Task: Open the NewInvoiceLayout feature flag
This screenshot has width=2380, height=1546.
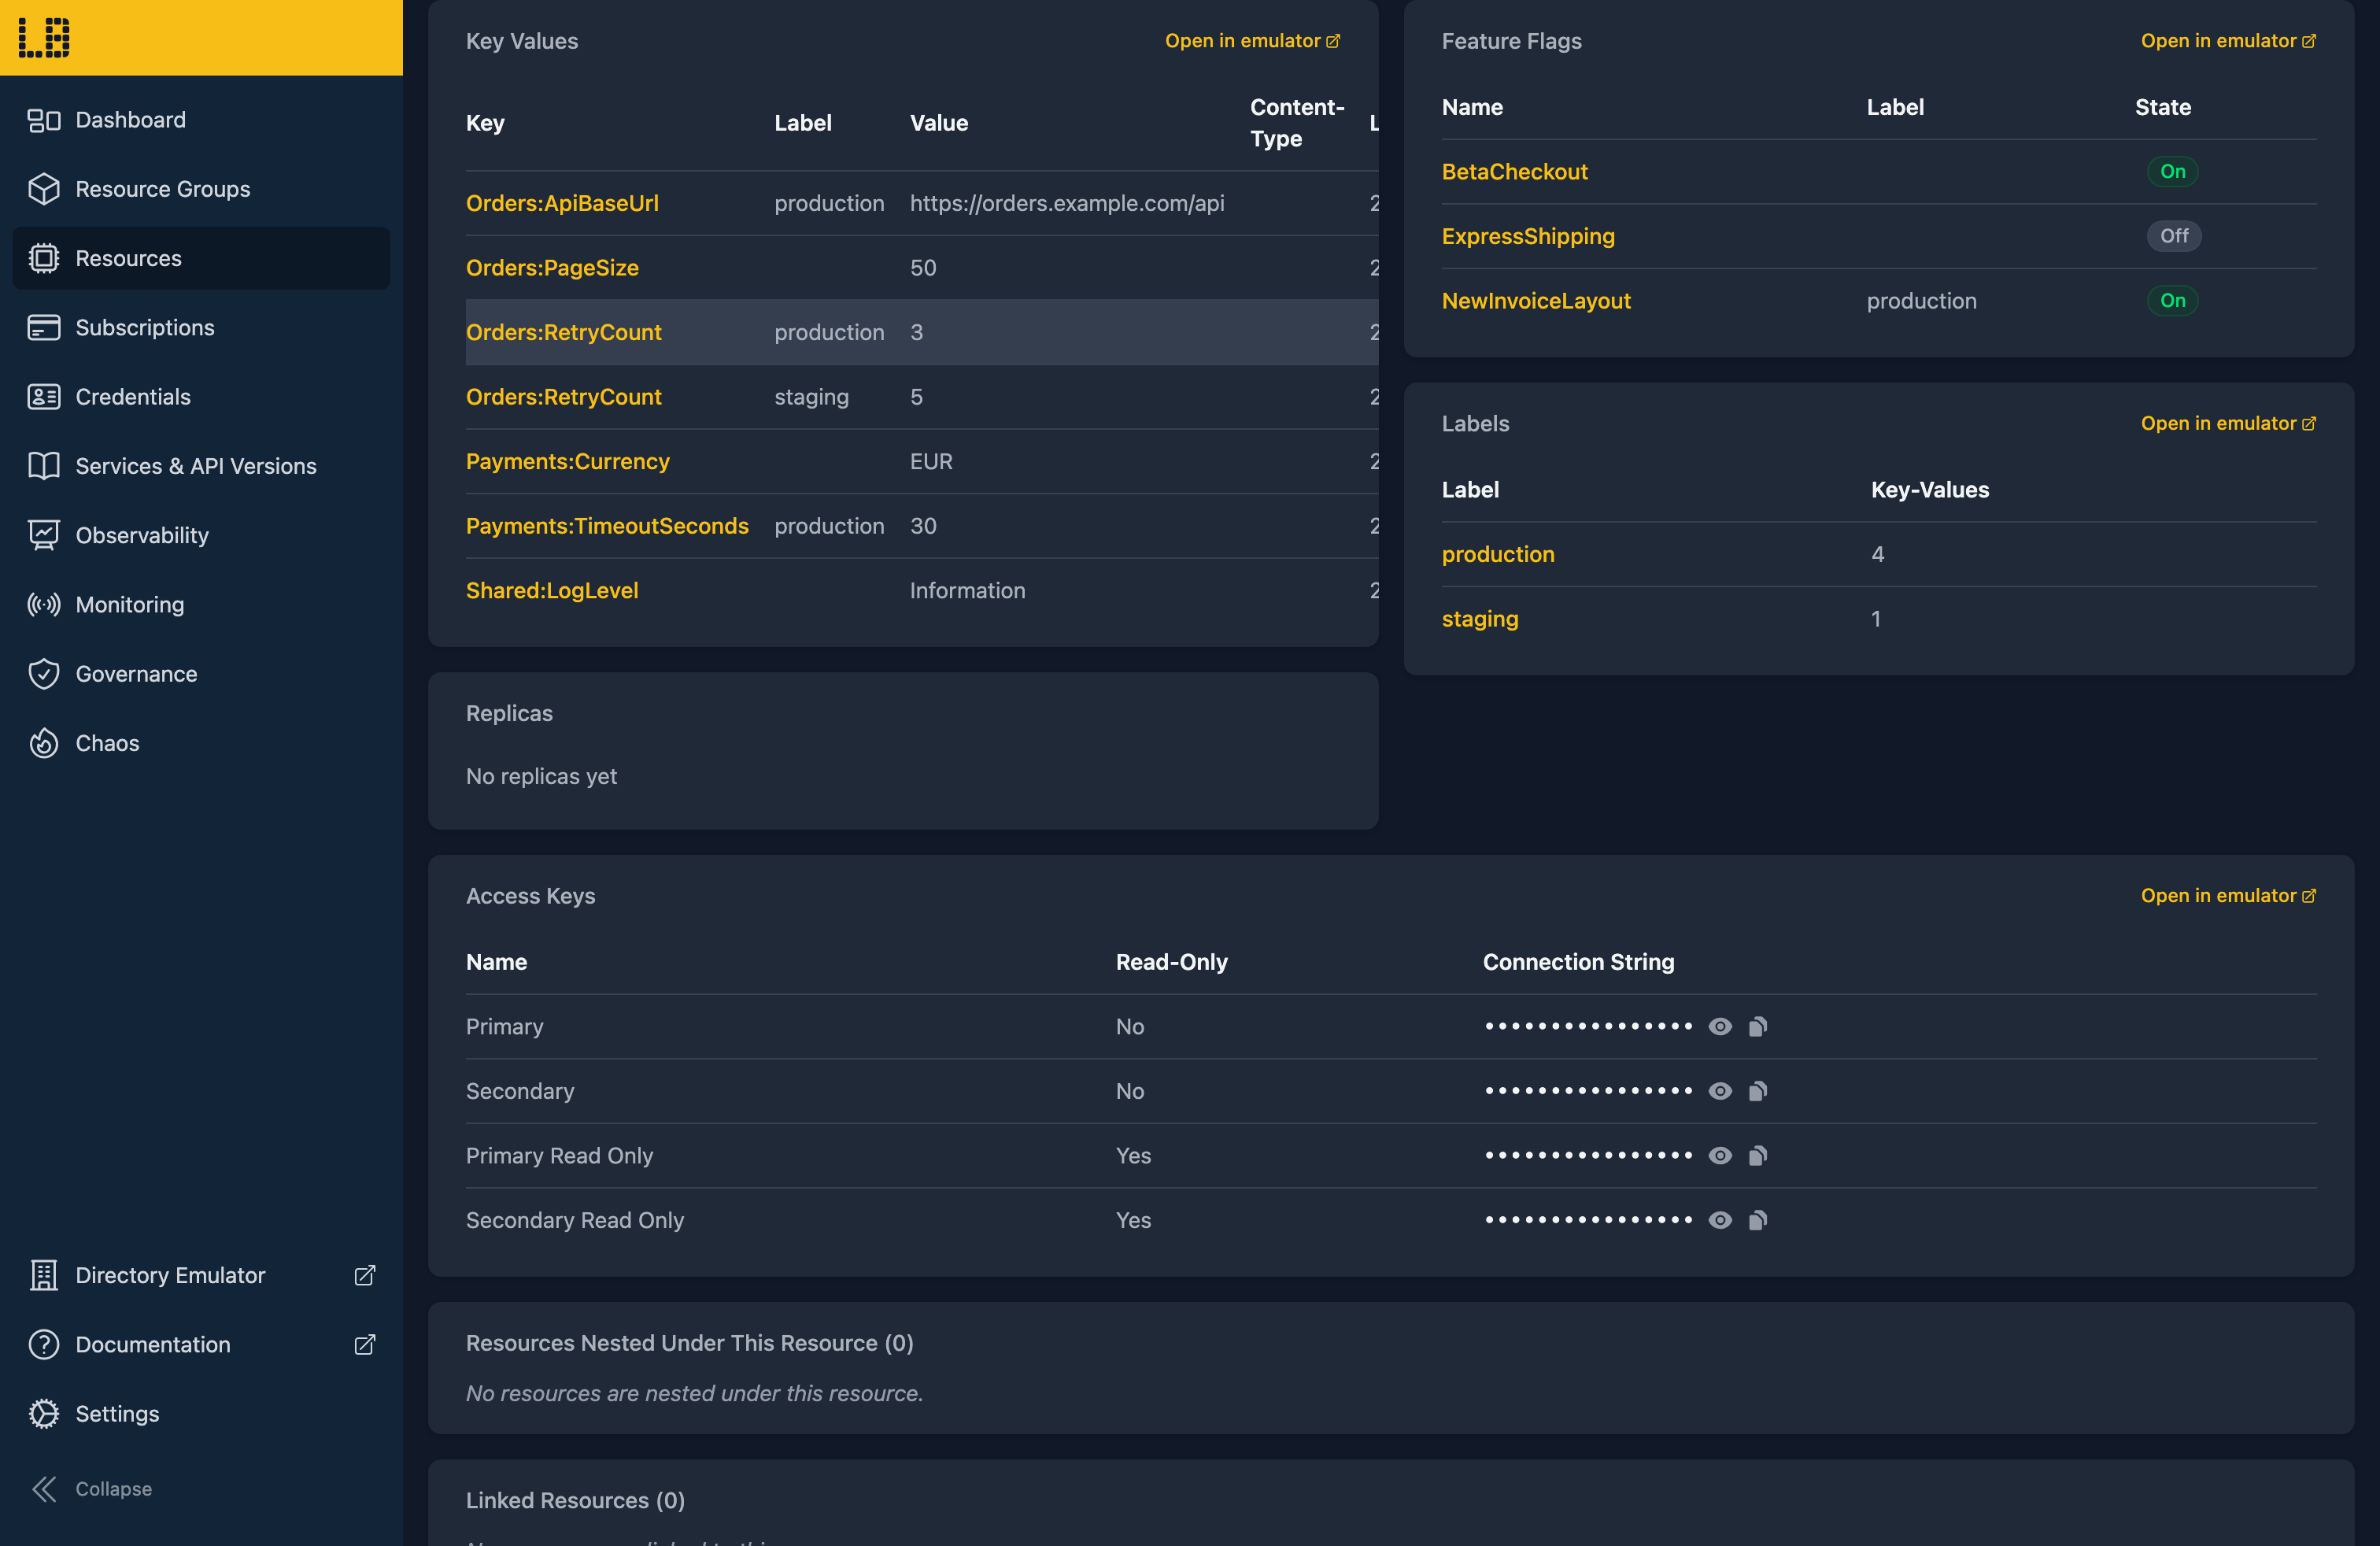Action: (x=1536, y=301)
